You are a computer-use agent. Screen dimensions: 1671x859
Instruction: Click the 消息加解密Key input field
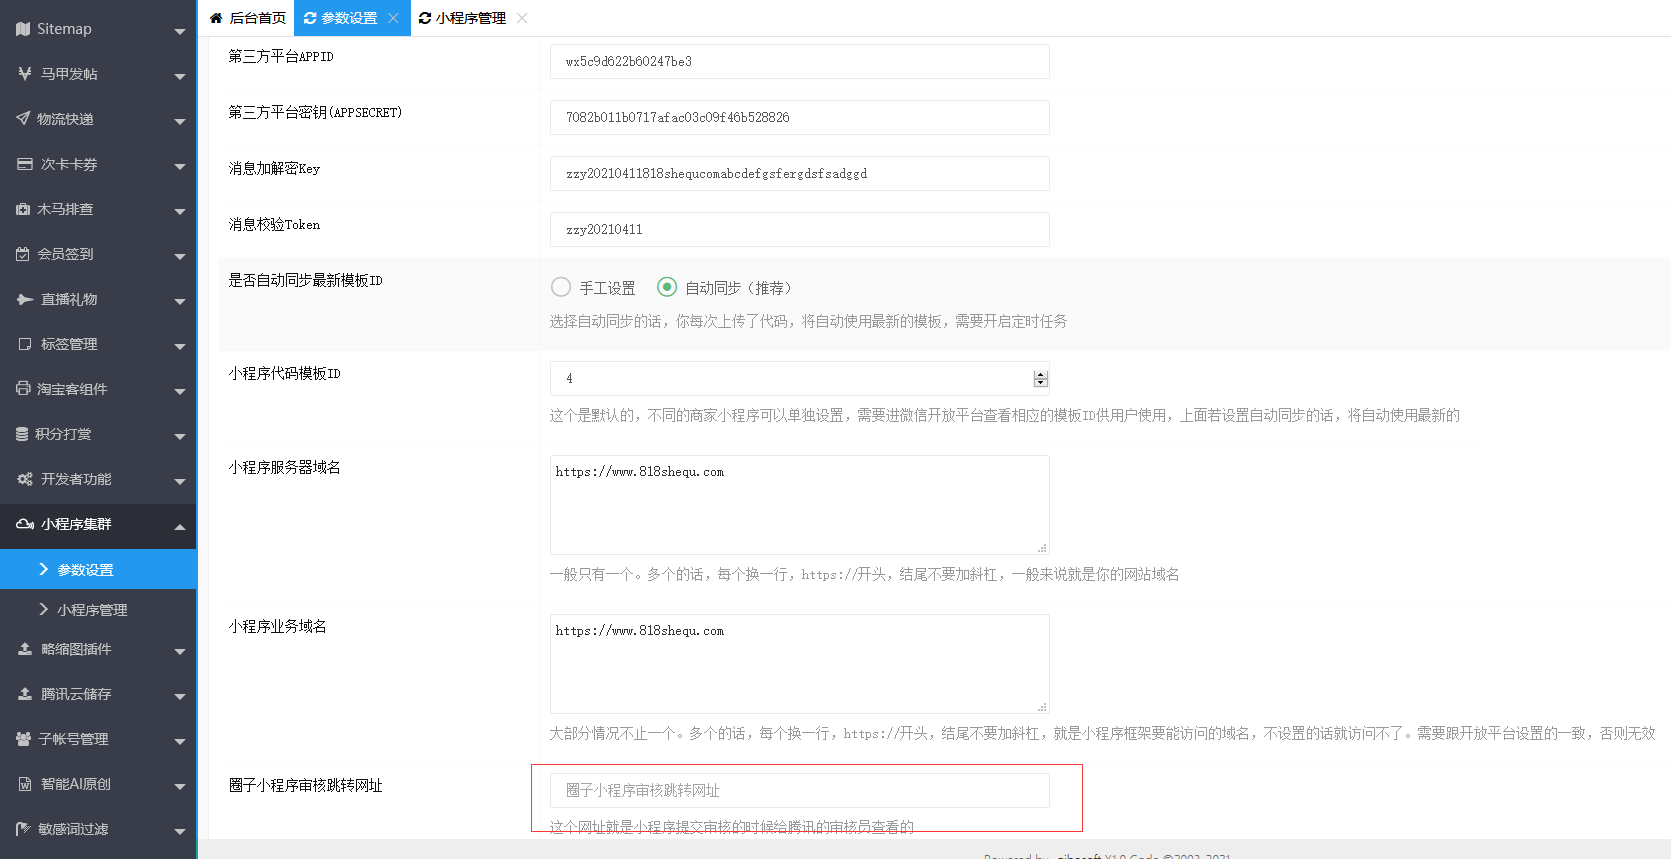[799, 173]
